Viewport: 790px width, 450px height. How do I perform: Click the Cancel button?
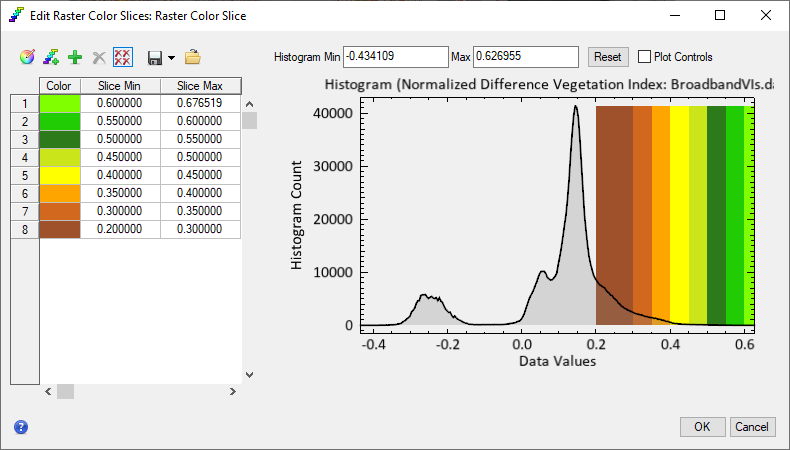tap(752, 427)
